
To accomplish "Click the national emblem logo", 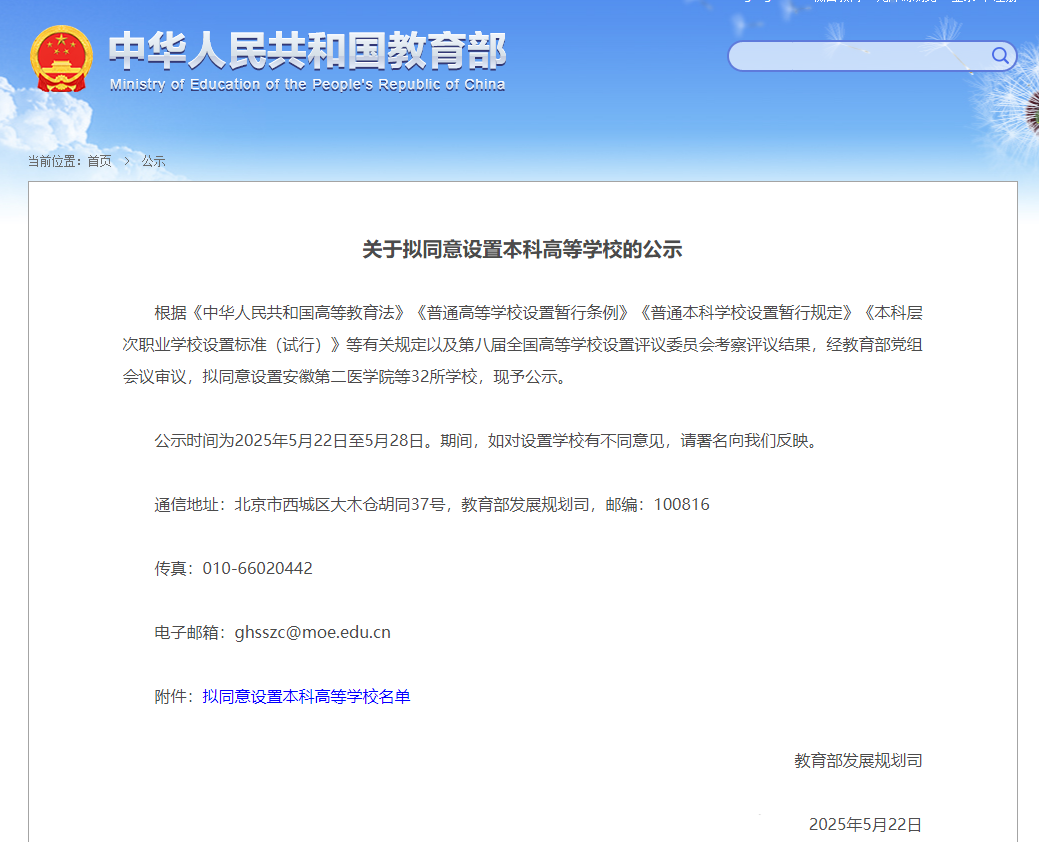I will pos(61,59).
